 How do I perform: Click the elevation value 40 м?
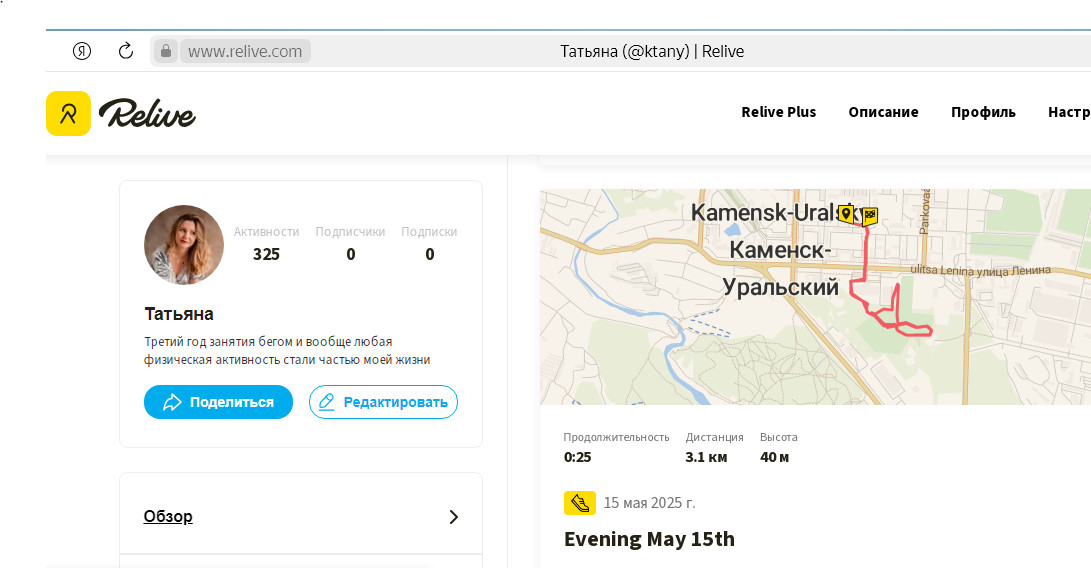click(x=774, y=457)
